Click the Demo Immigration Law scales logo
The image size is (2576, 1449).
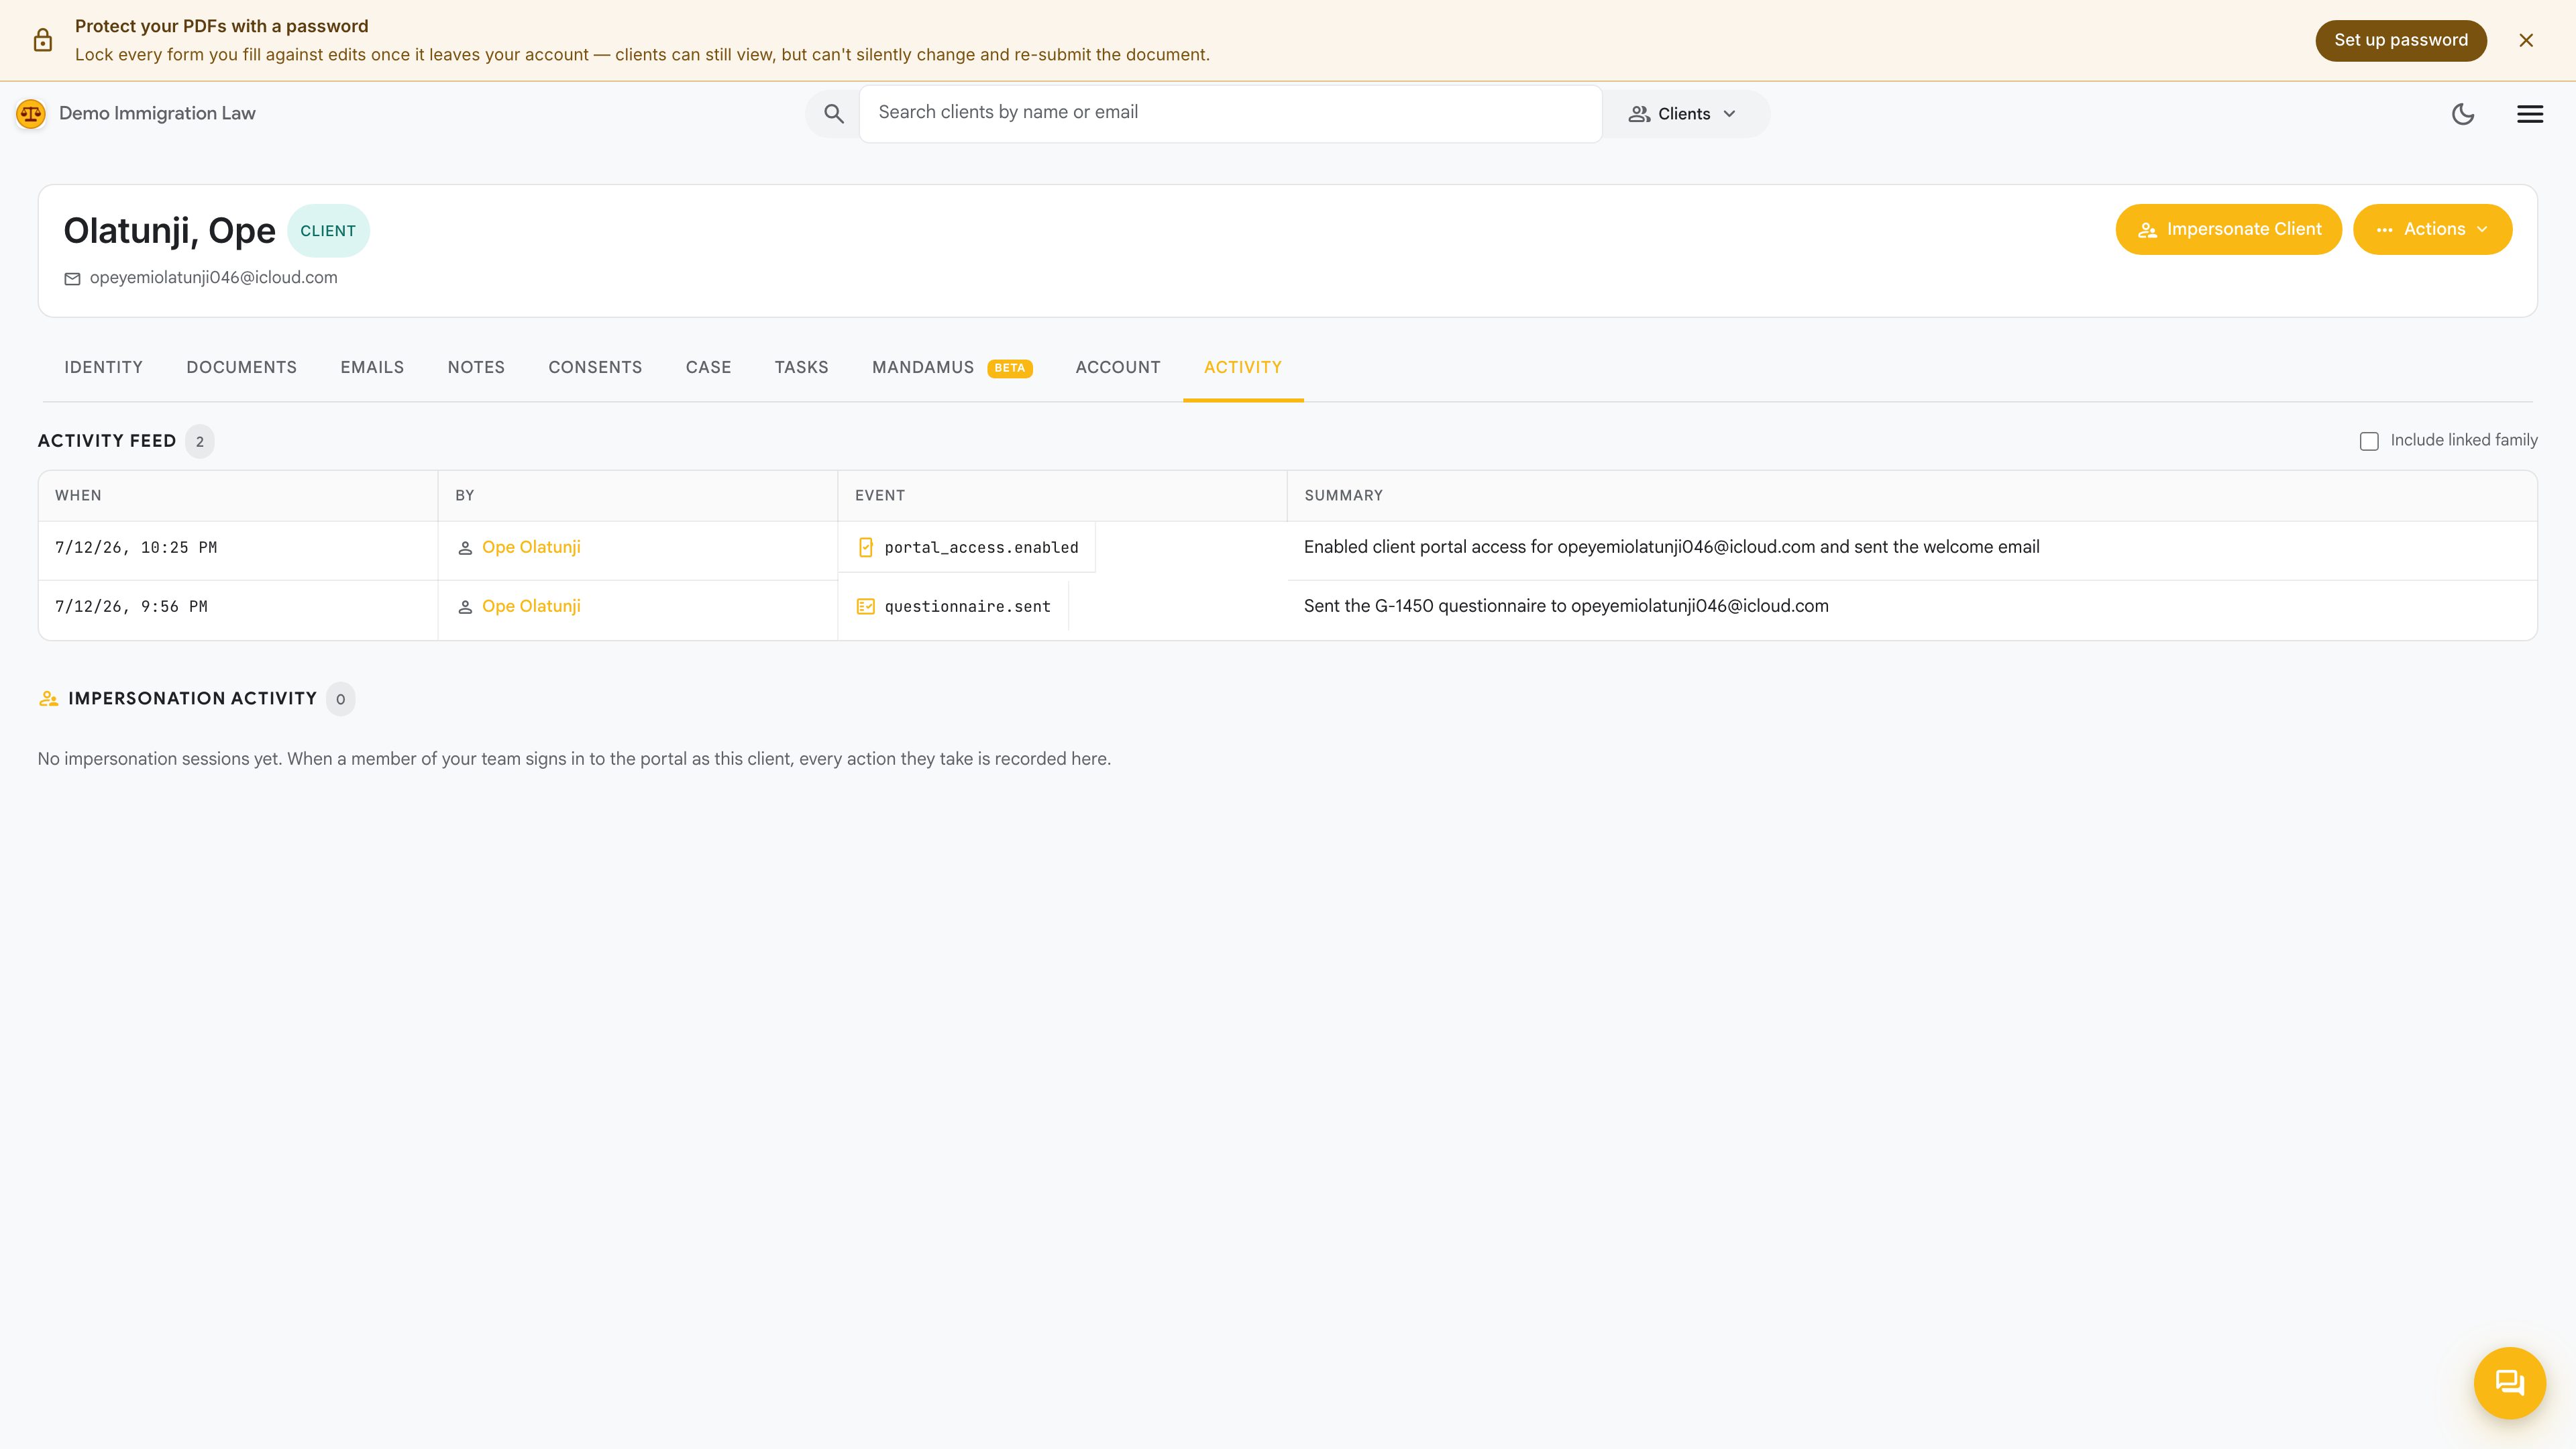pyautogui.click(x=31, y=114)
